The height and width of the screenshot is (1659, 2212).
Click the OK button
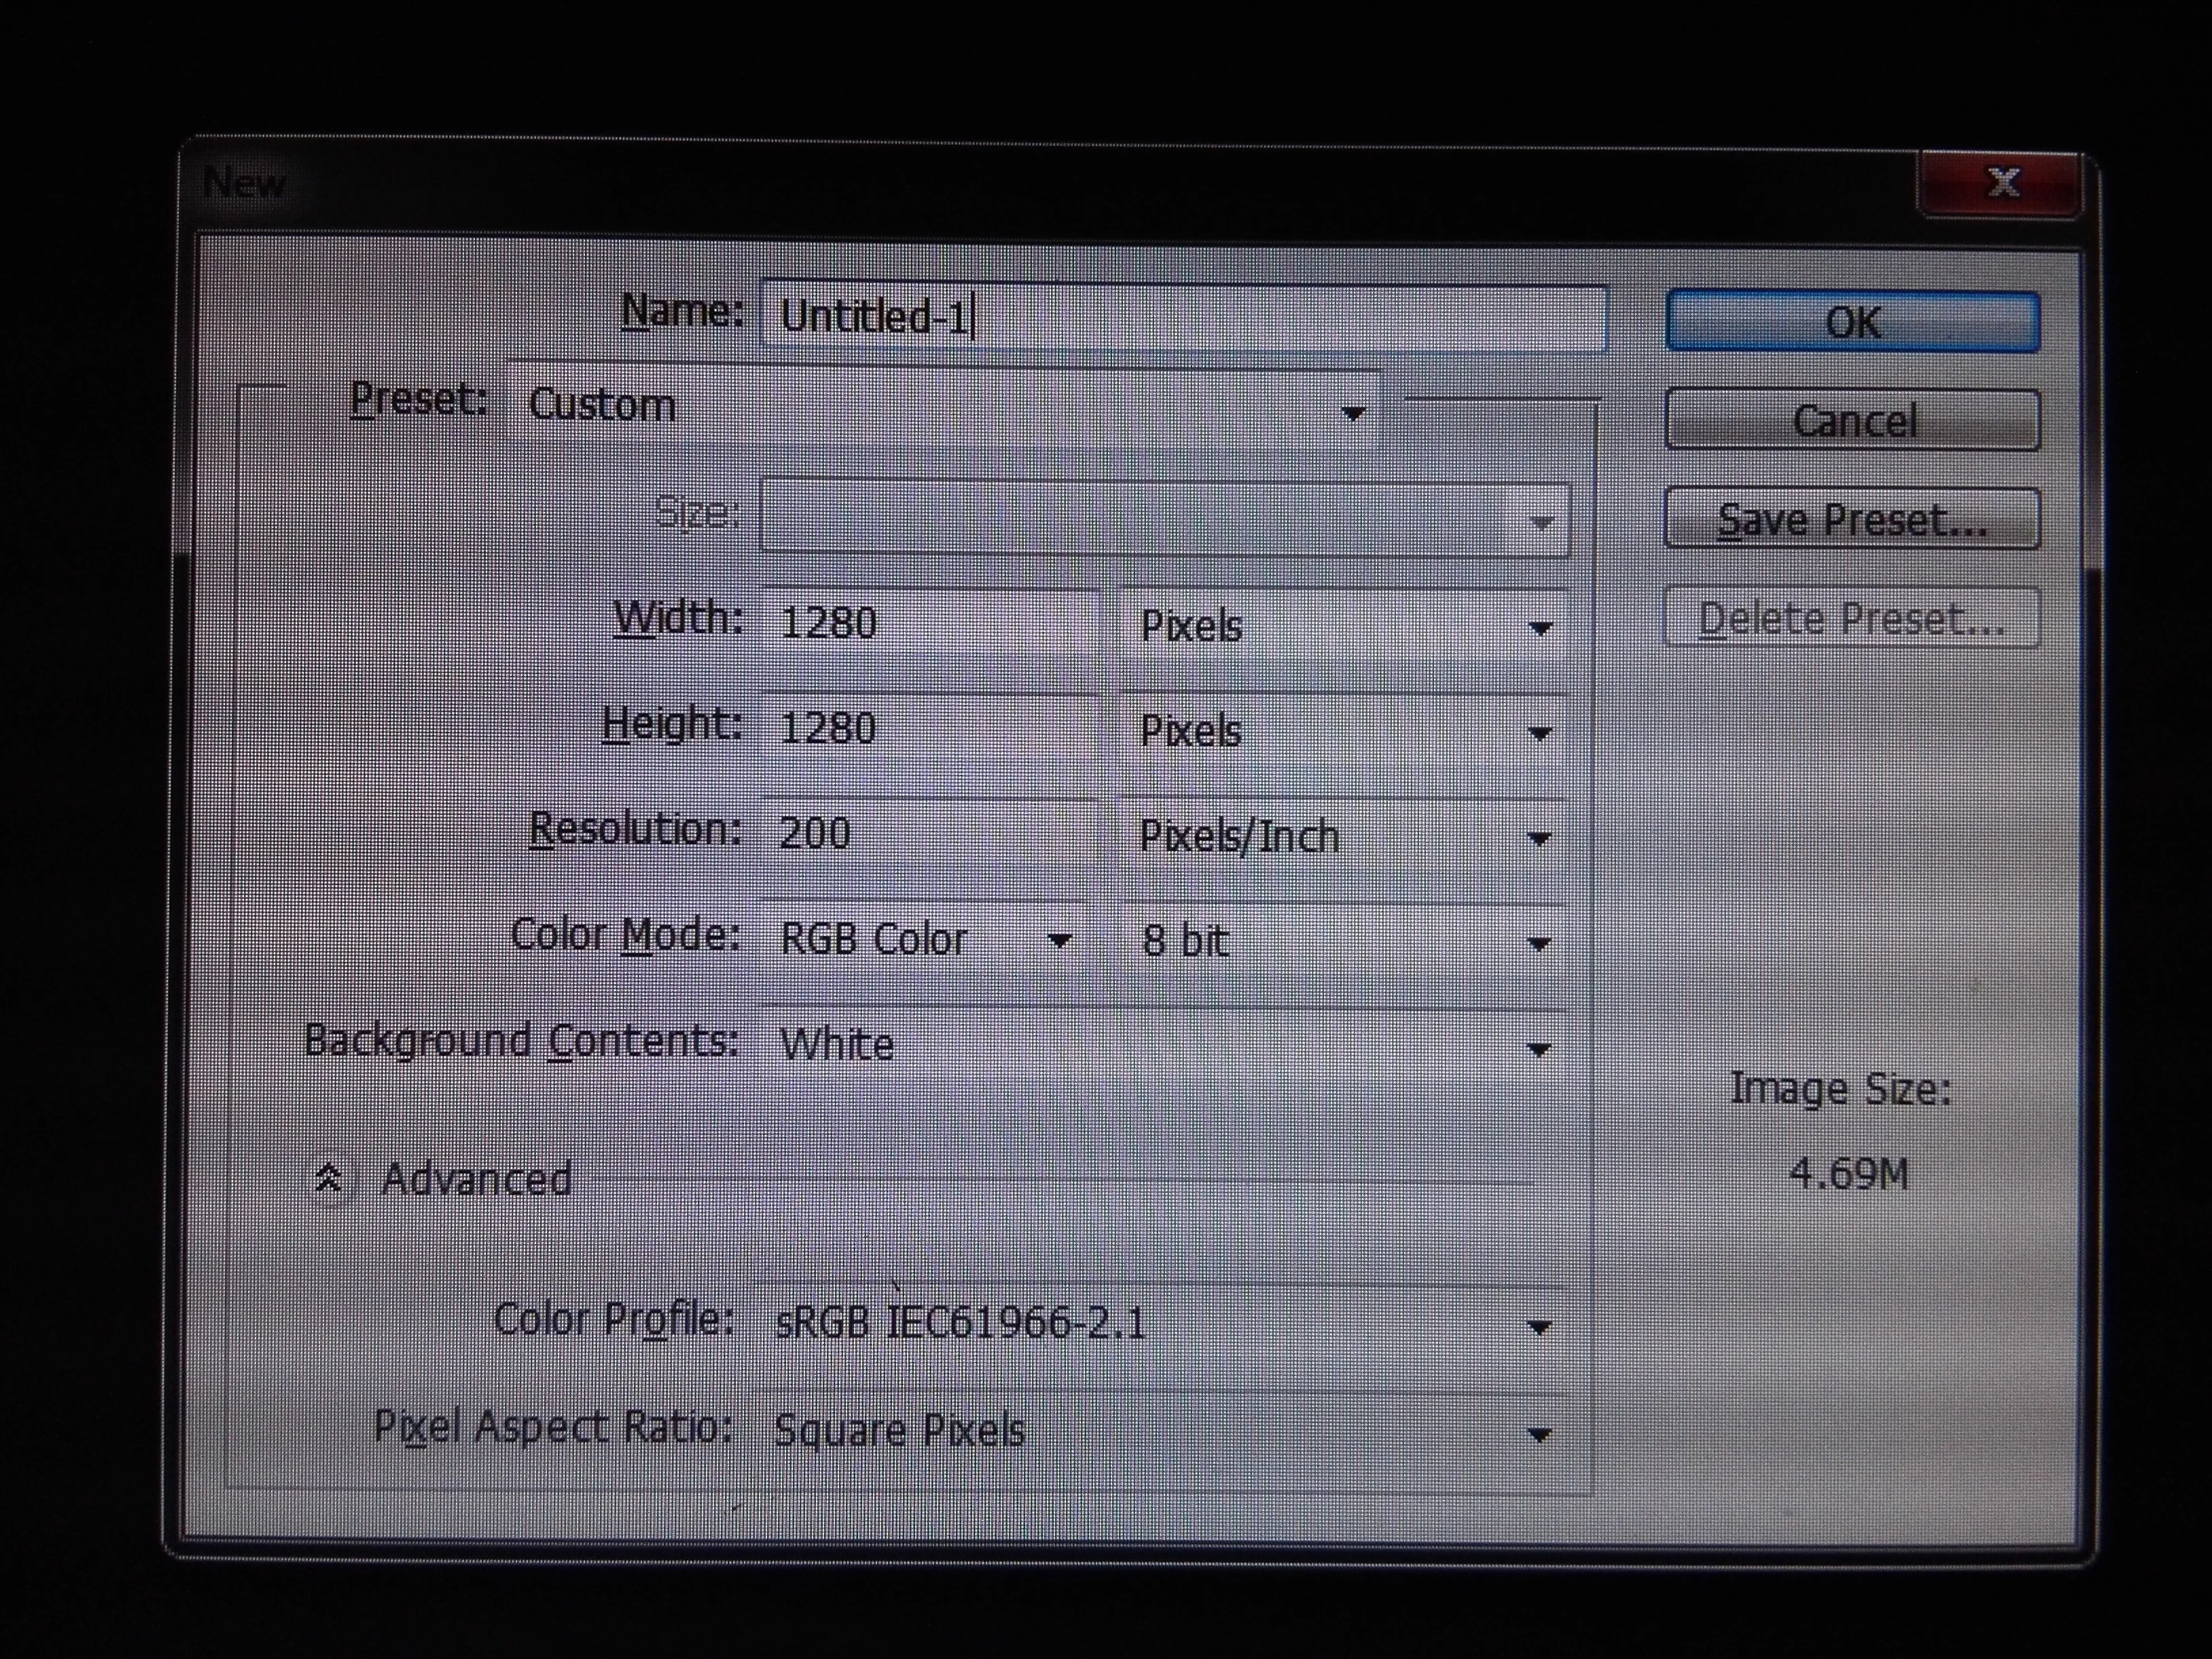click(1852, 322)
